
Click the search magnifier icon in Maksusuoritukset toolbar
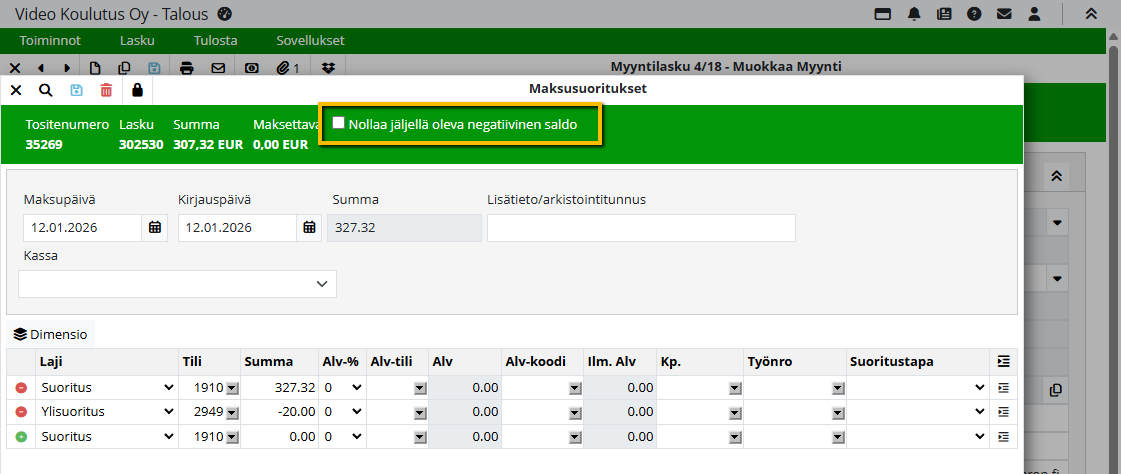(x=45, y=90)
